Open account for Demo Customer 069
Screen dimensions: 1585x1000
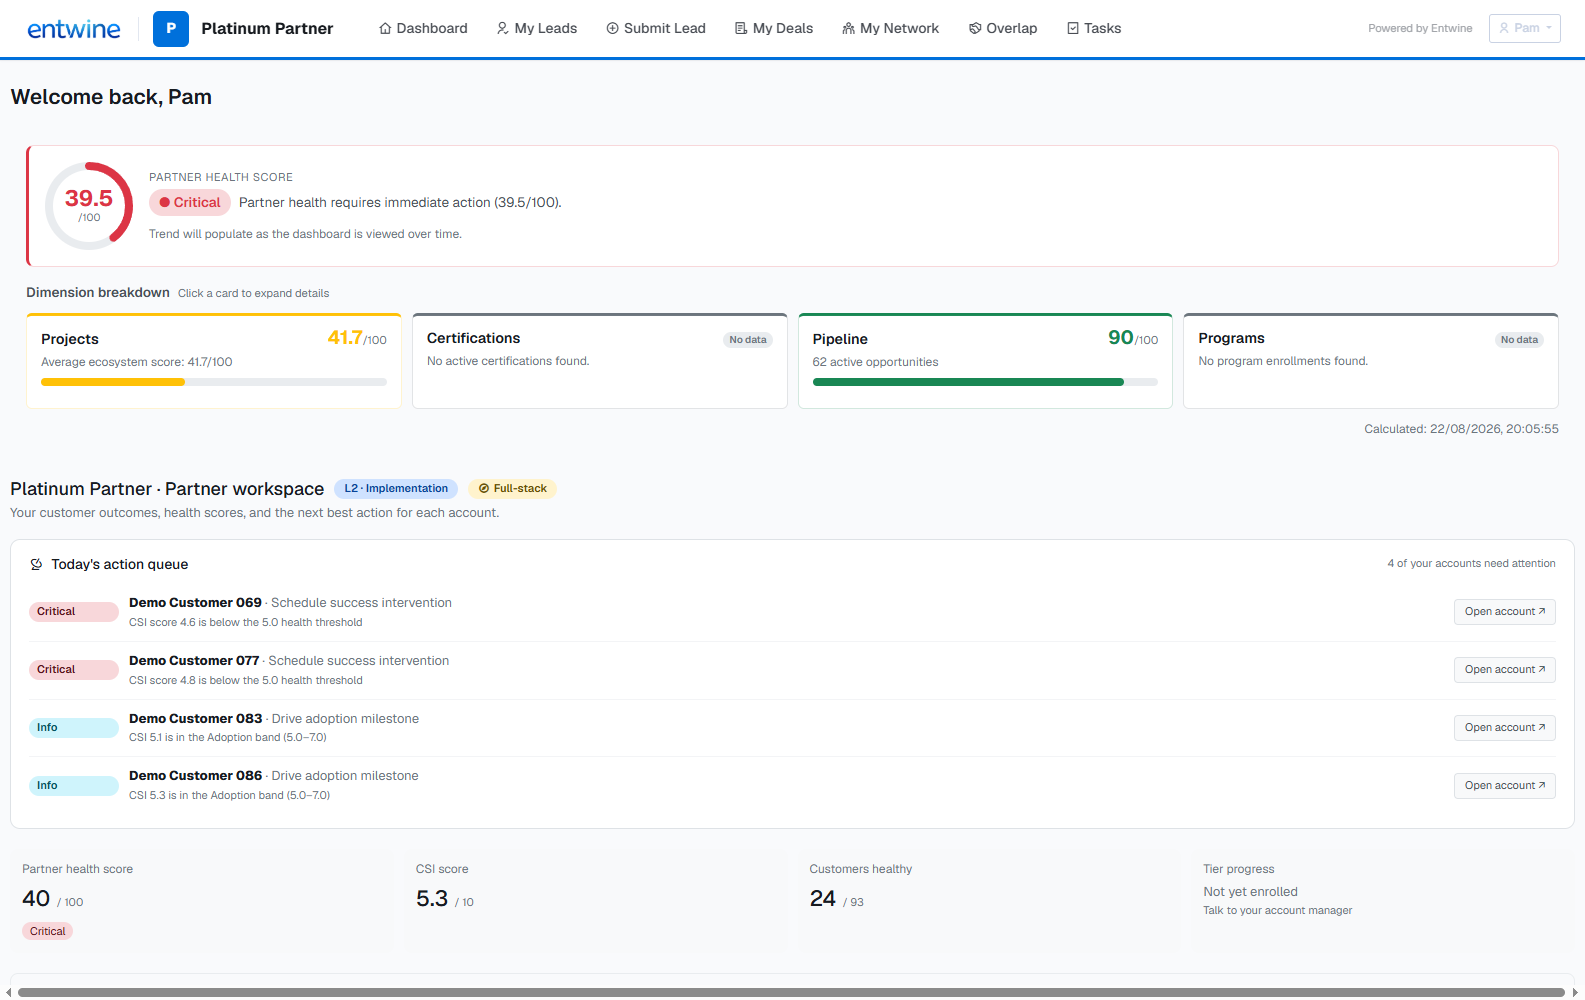(x=1504, y=612)
